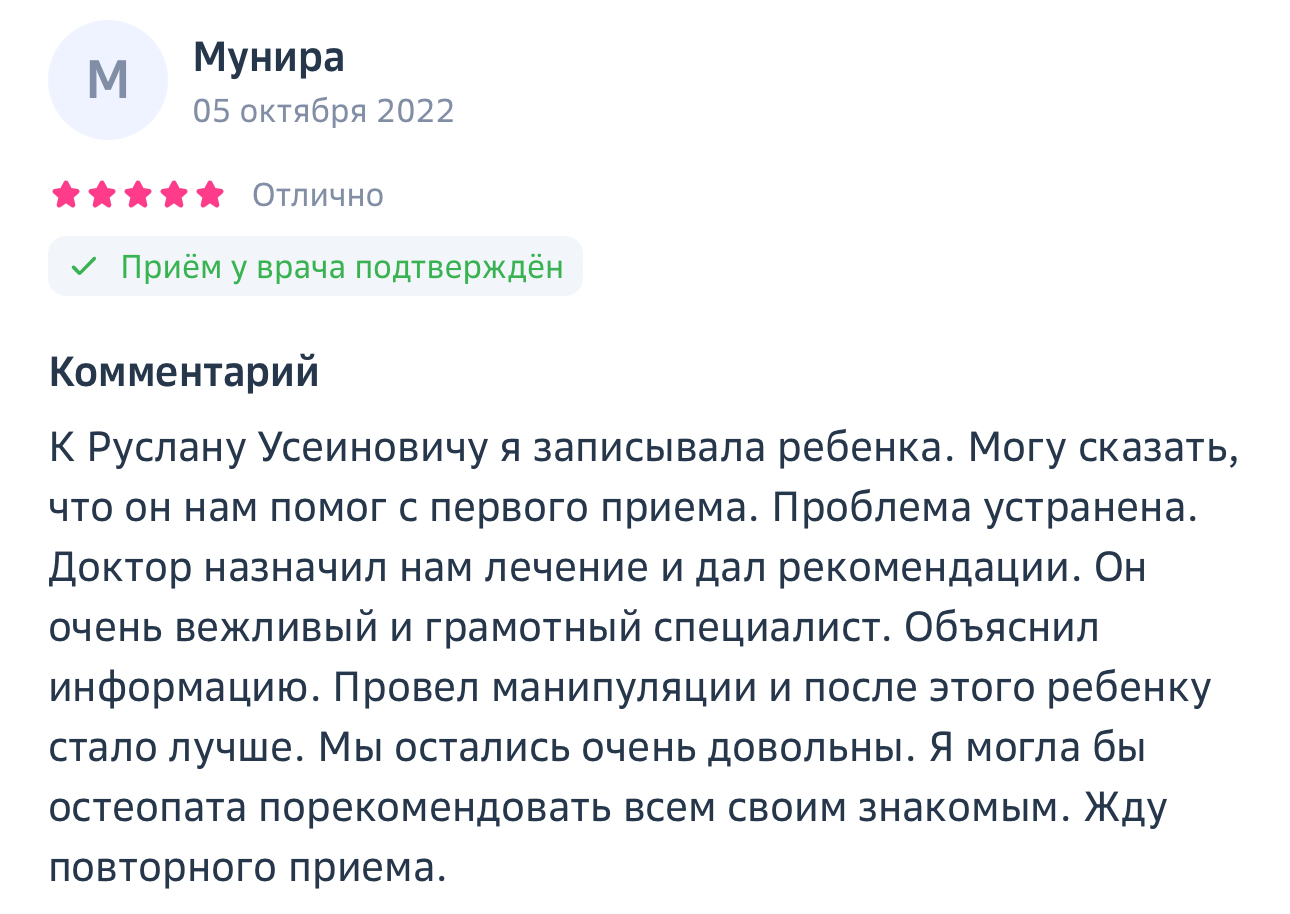The height and width of the screenshot is (914, 1290).
Task: Select the third pink rating star
Action: pyautogui.click(x=138, y=194)
